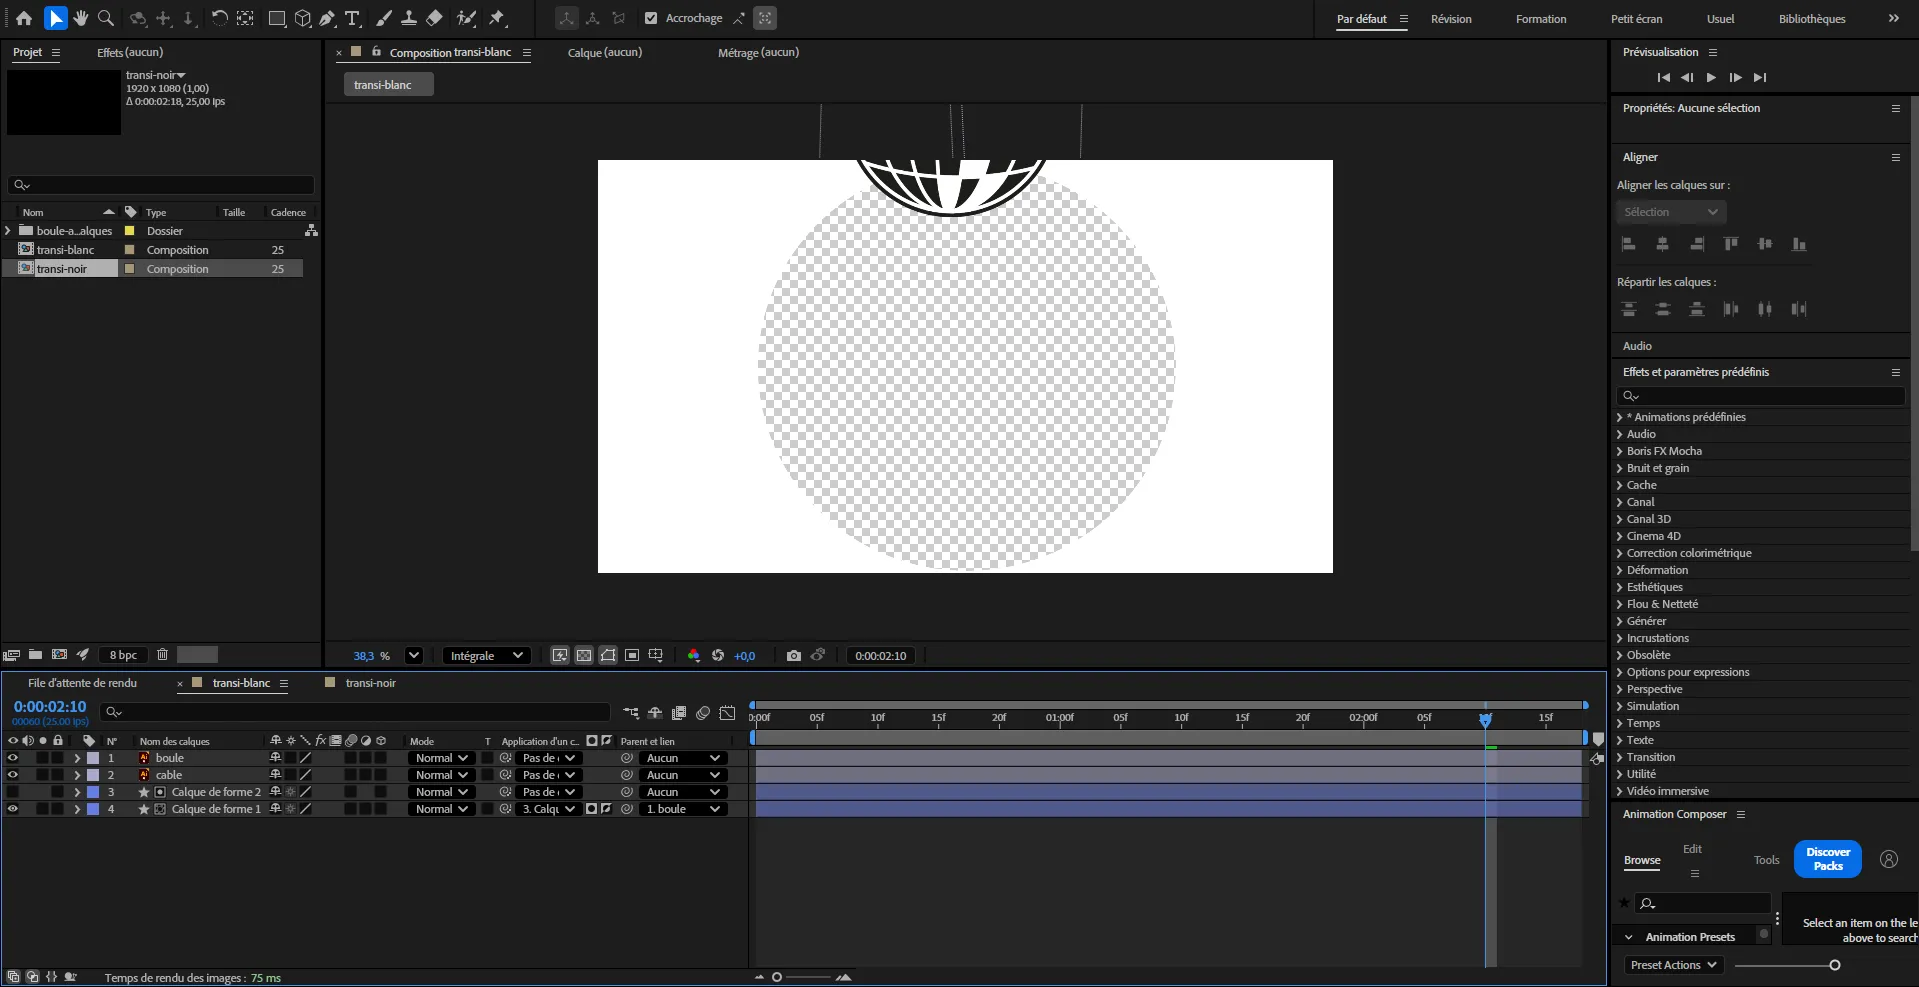Select the Brush tool
The width and height of the screenshot is (1919, 987).
(383, 18)
